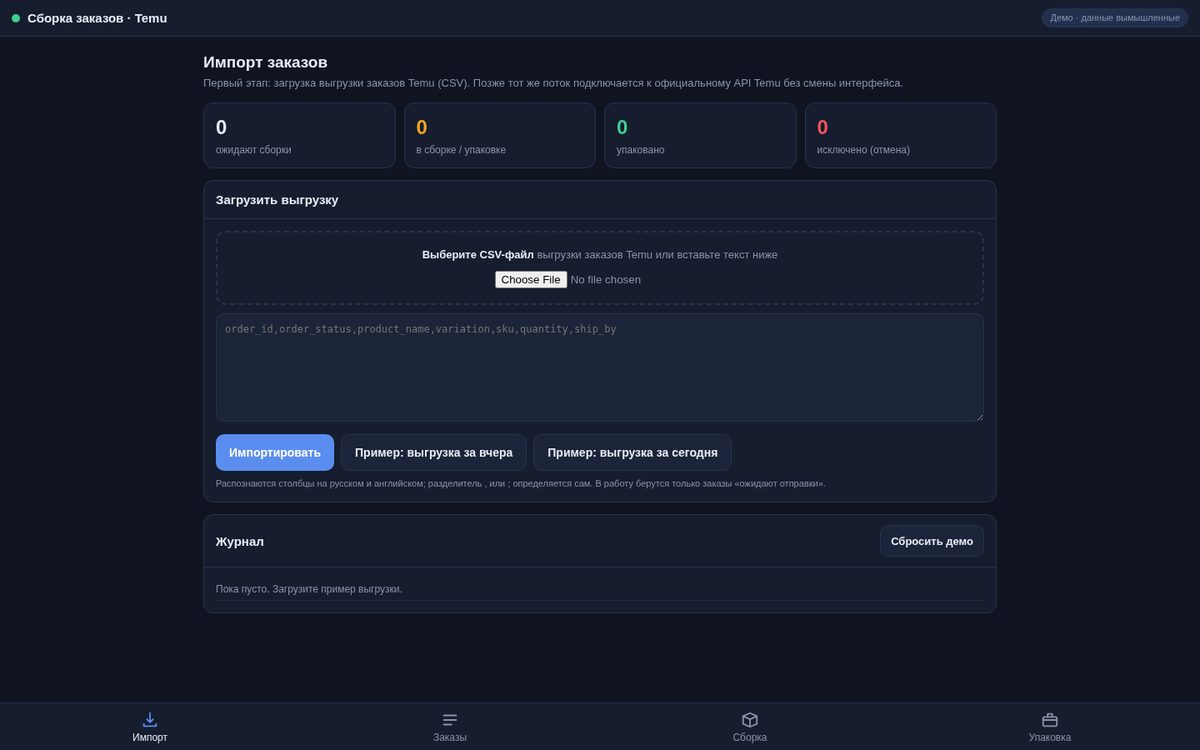Click the 'Импорт заказов' heading
The height and width of the screenshot is (750, 1200).
pos(265,62)
